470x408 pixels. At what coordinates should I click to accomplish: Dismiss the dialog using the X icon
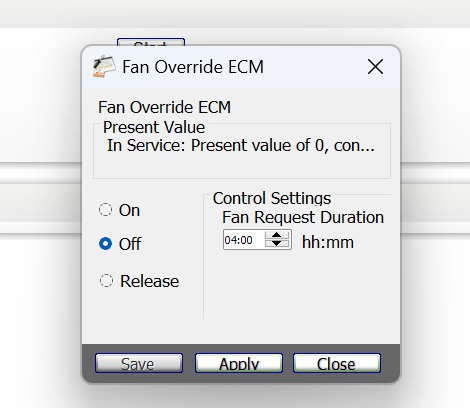click(375, 67)
